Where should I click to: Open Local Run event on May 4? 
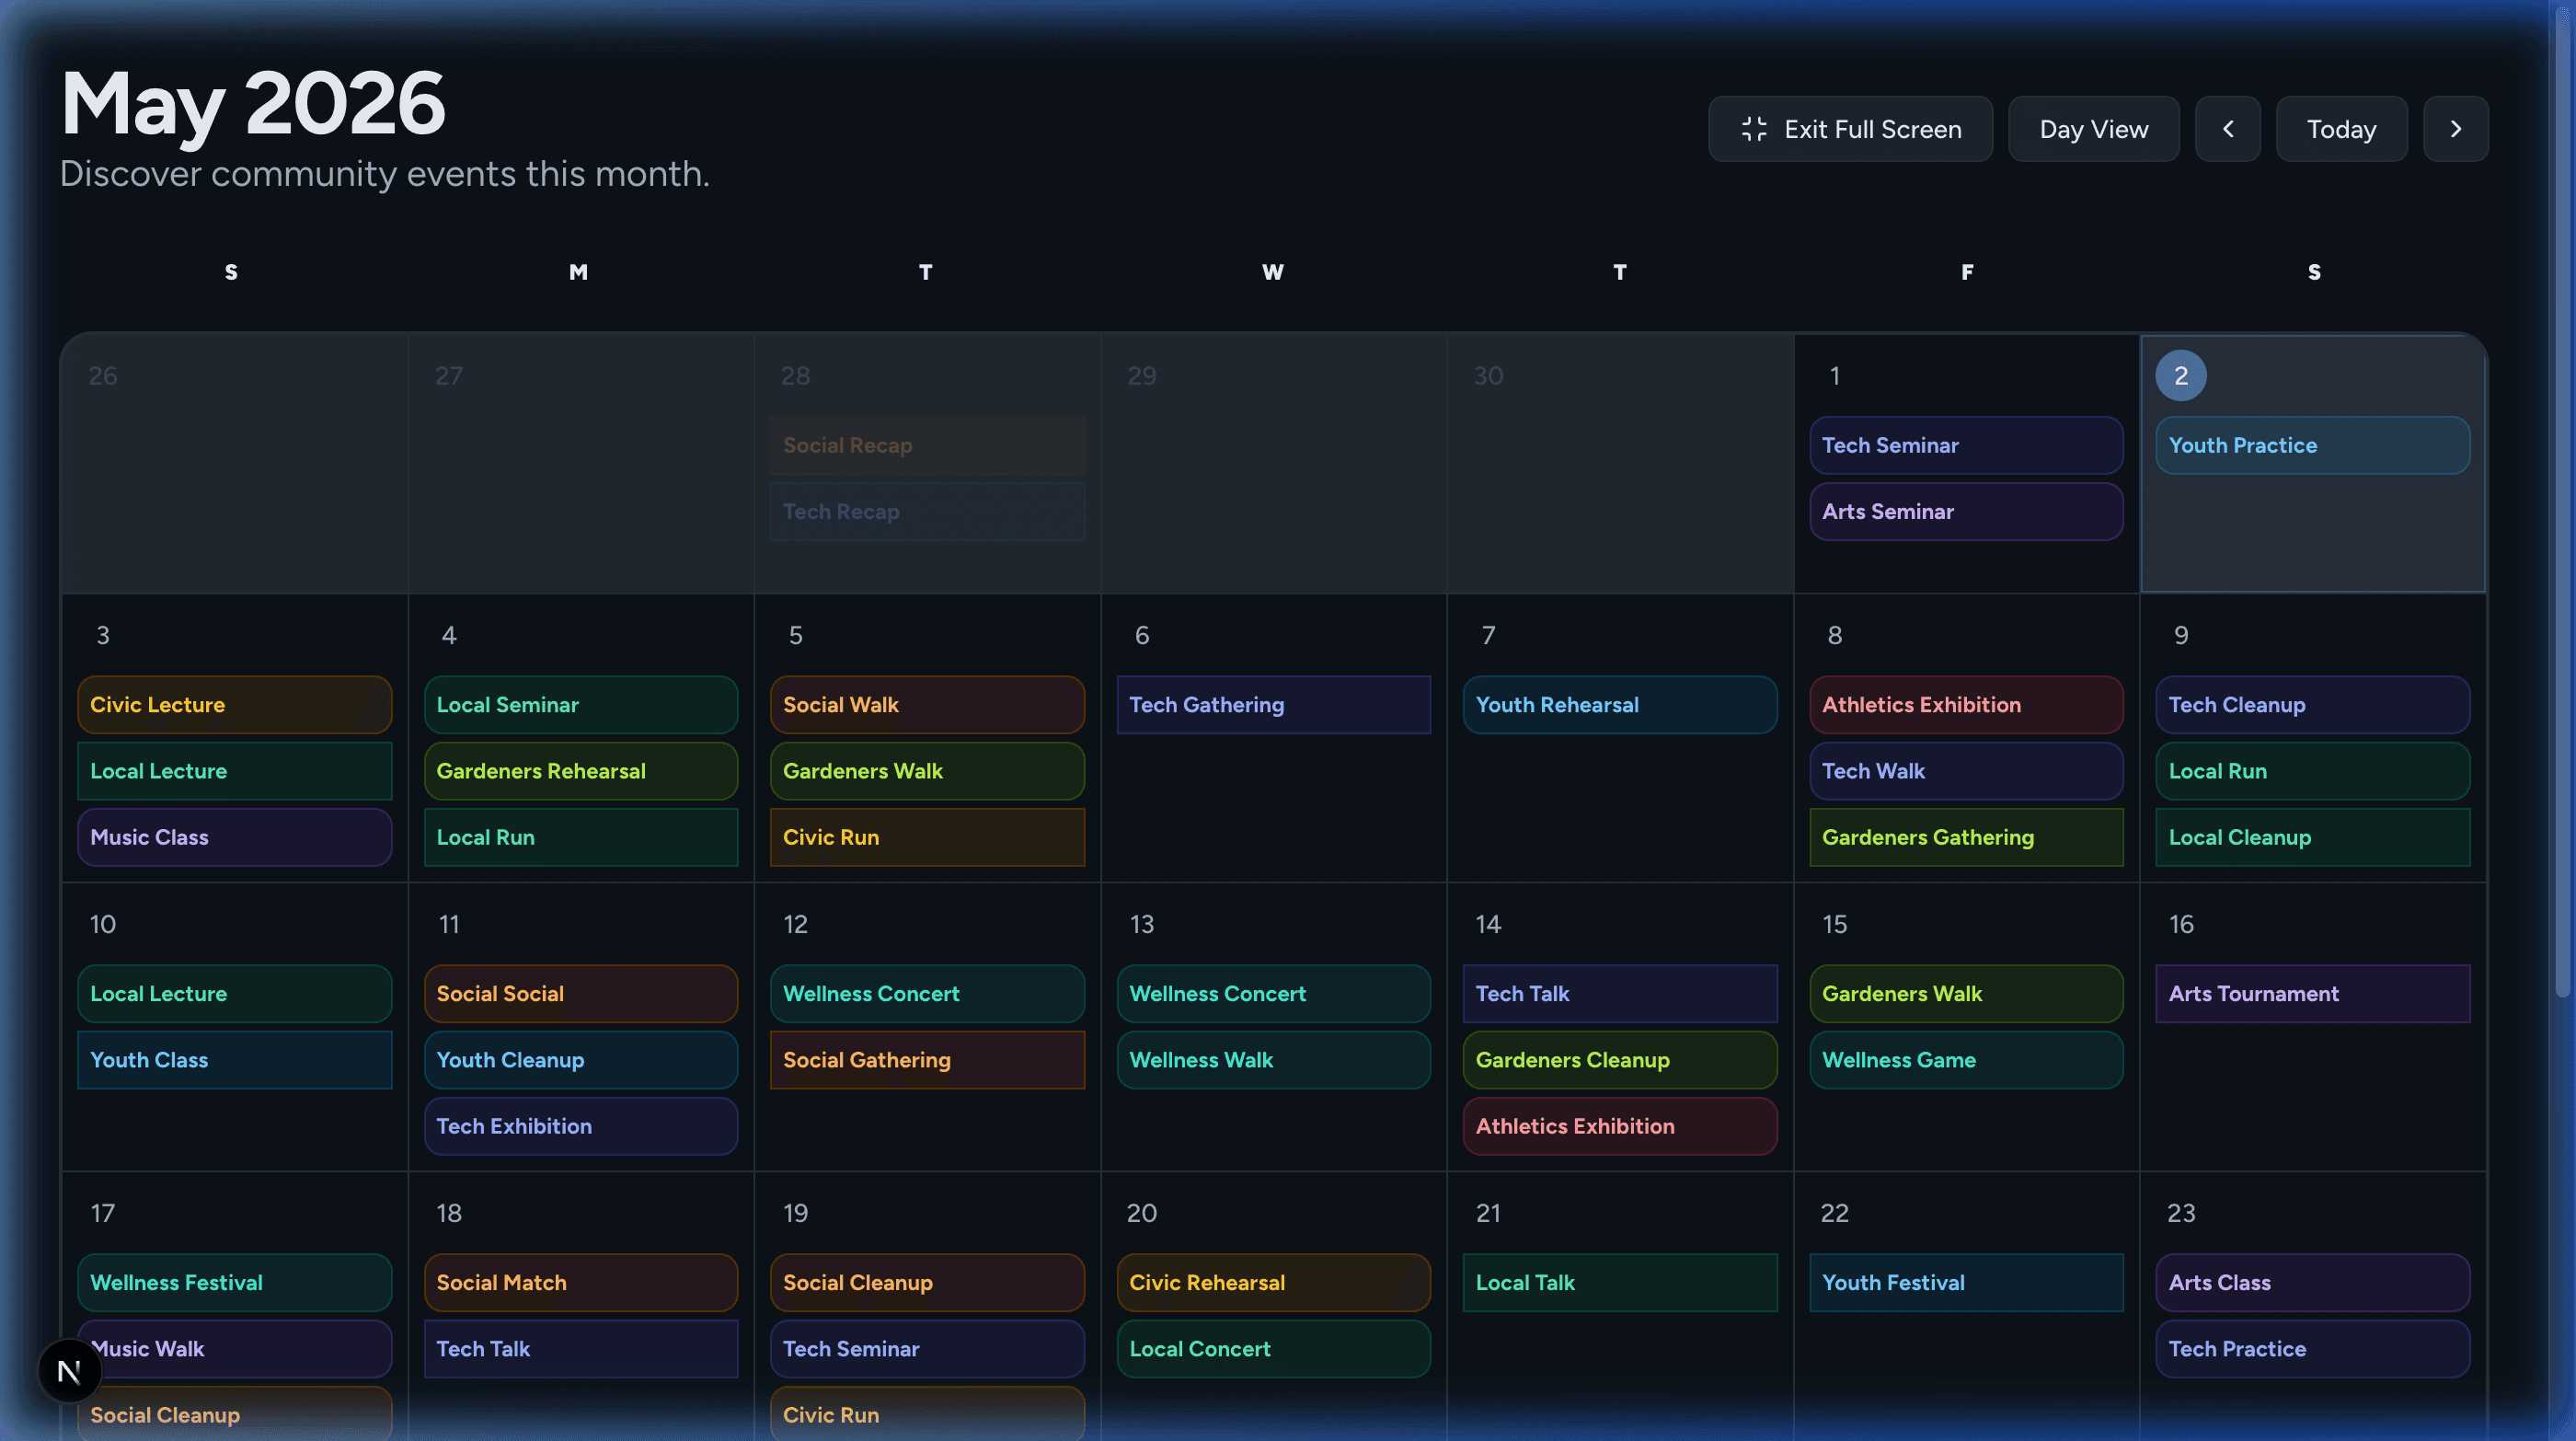tap(580, 837)
